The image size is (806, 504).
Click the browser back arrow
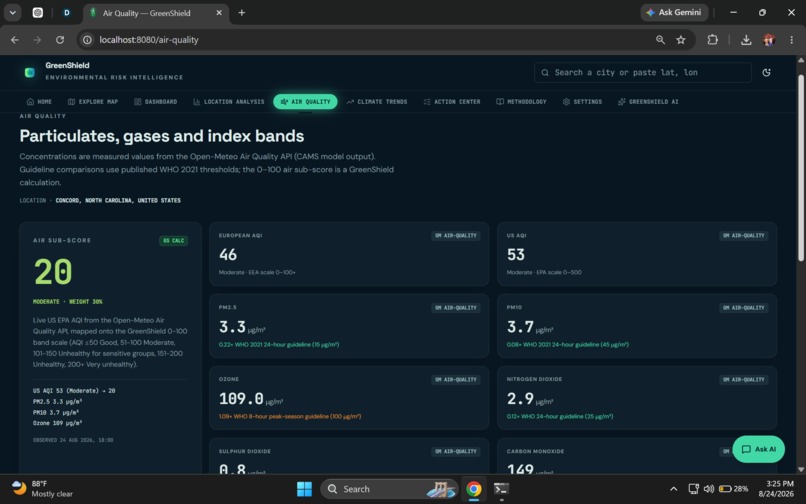[x=14, y=40]
